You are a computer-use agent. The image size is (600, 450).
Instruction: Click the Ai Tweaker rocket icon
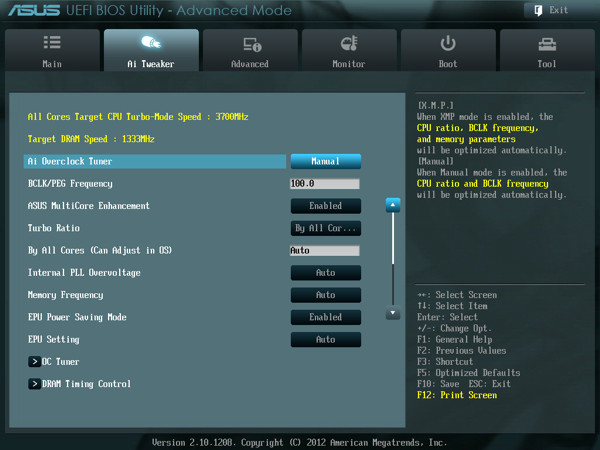(x=151, y=42)
